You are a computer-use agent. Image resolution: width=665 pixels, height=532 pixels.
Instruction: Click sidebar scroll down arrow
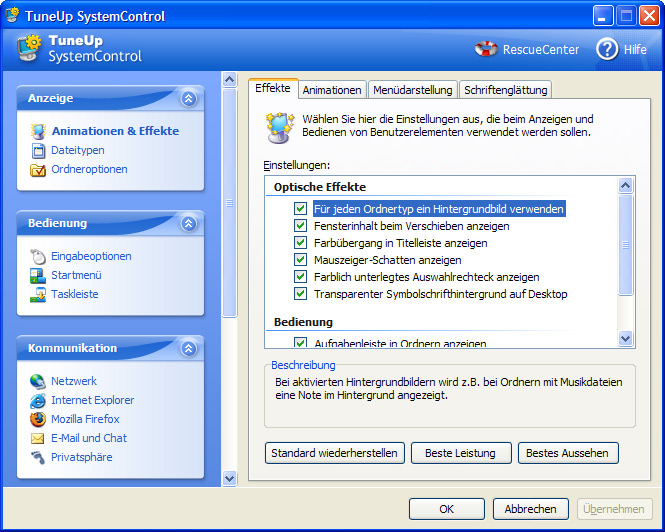point(229,479)
